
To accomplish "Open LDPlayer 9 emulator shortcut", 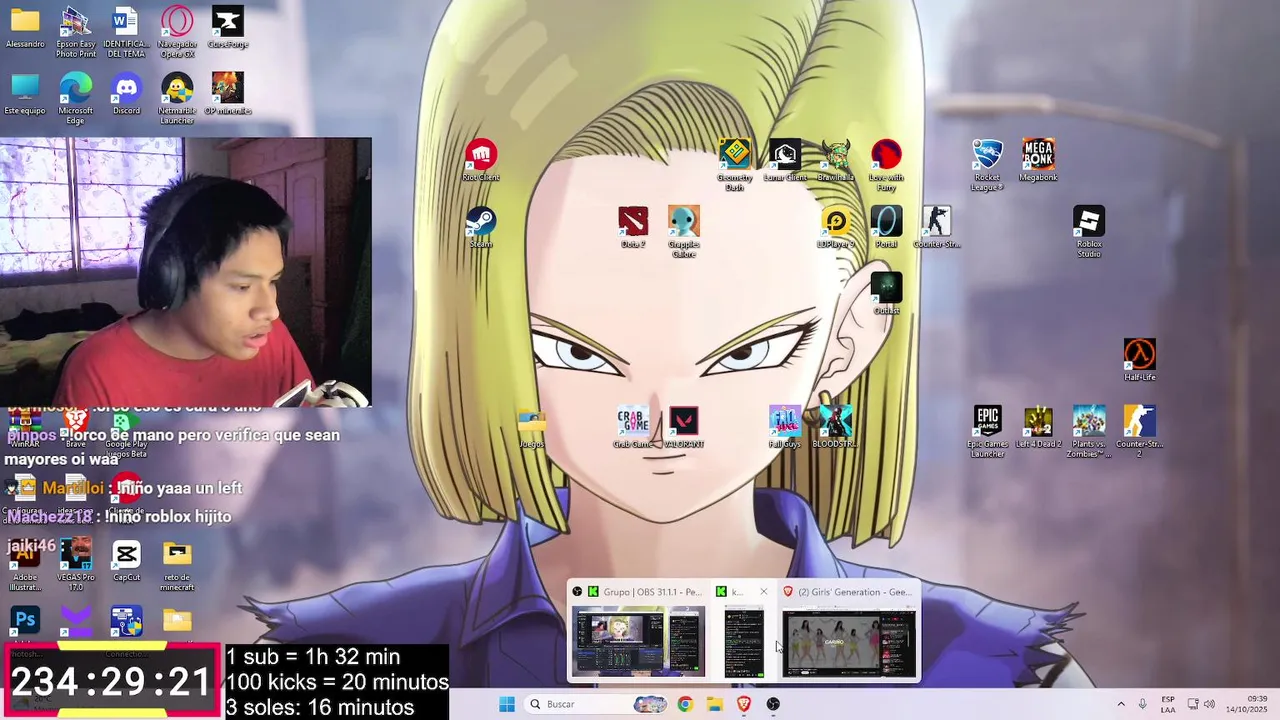I will pos(835,227).
